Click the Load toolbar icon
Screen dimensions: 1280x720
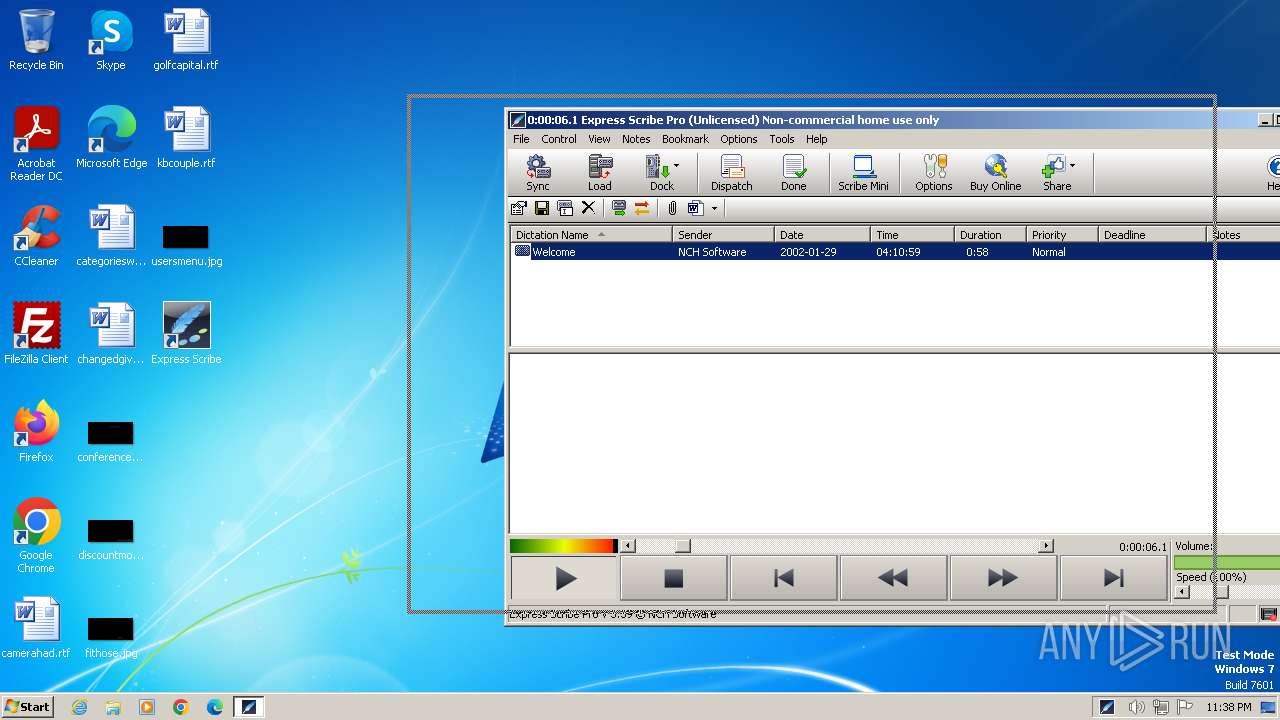tap(600, 173)
